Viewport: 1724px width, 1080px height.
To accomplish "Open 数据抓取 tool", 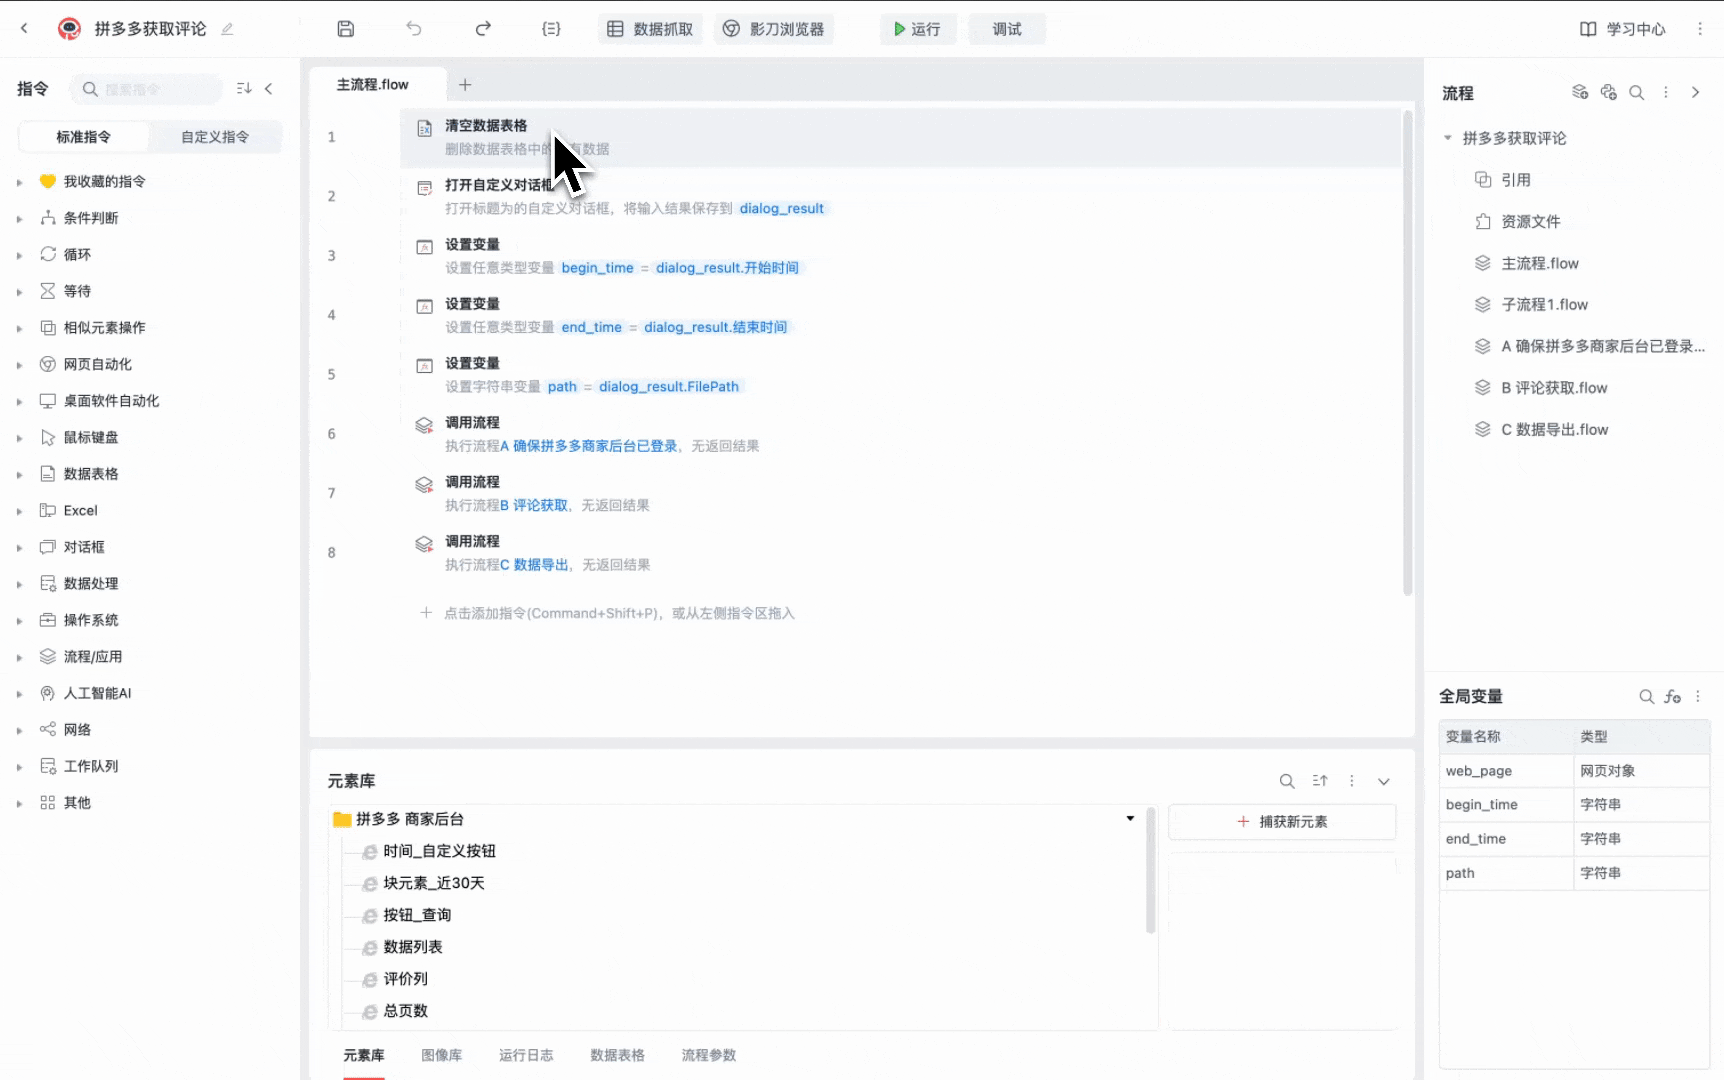I will coord(650,29).
